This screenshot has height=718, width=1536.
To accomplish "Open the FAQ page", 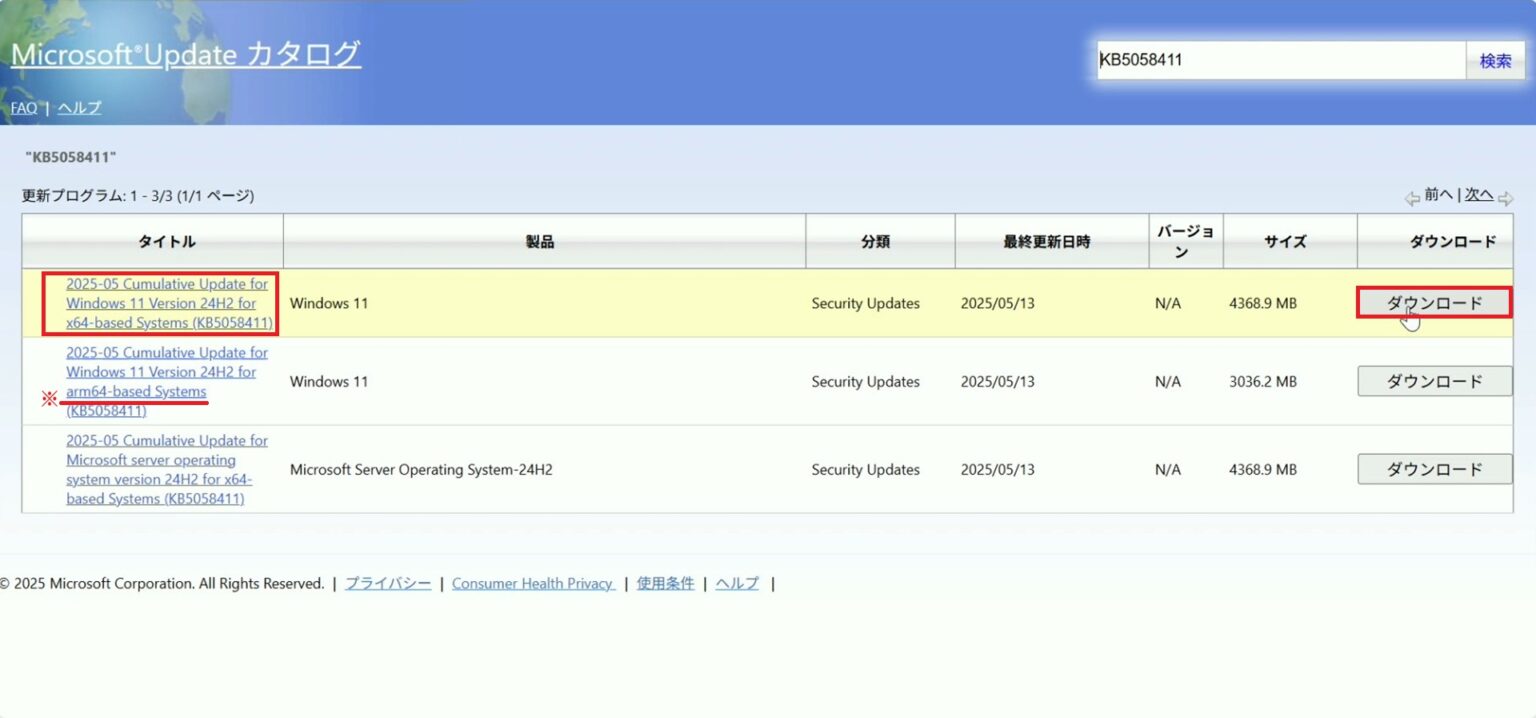I will tap(23, 107).
